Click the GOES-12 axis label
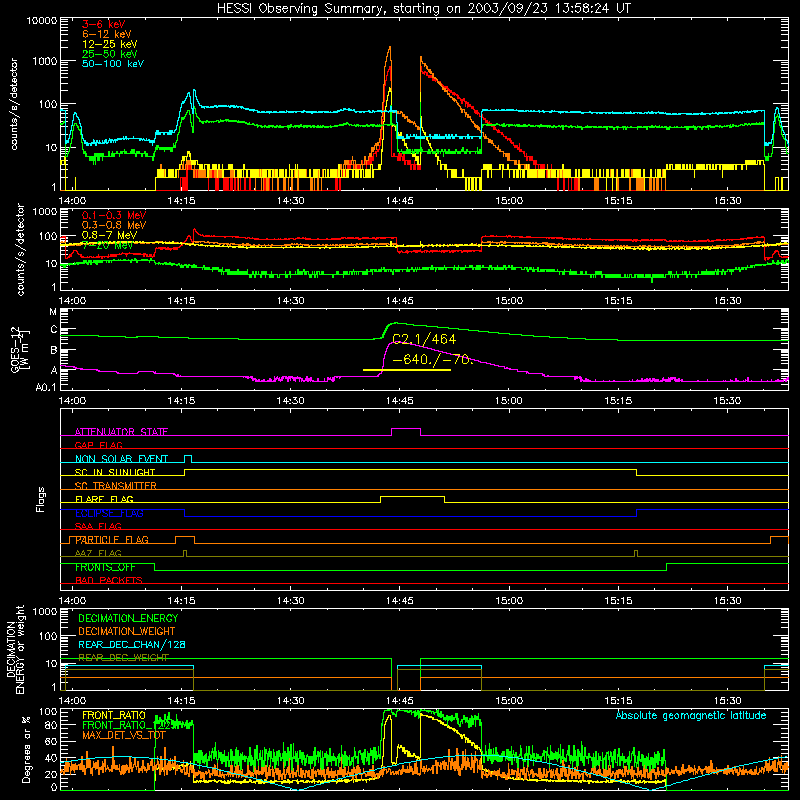The image size is (800, 800). click(x=16, y=349)
